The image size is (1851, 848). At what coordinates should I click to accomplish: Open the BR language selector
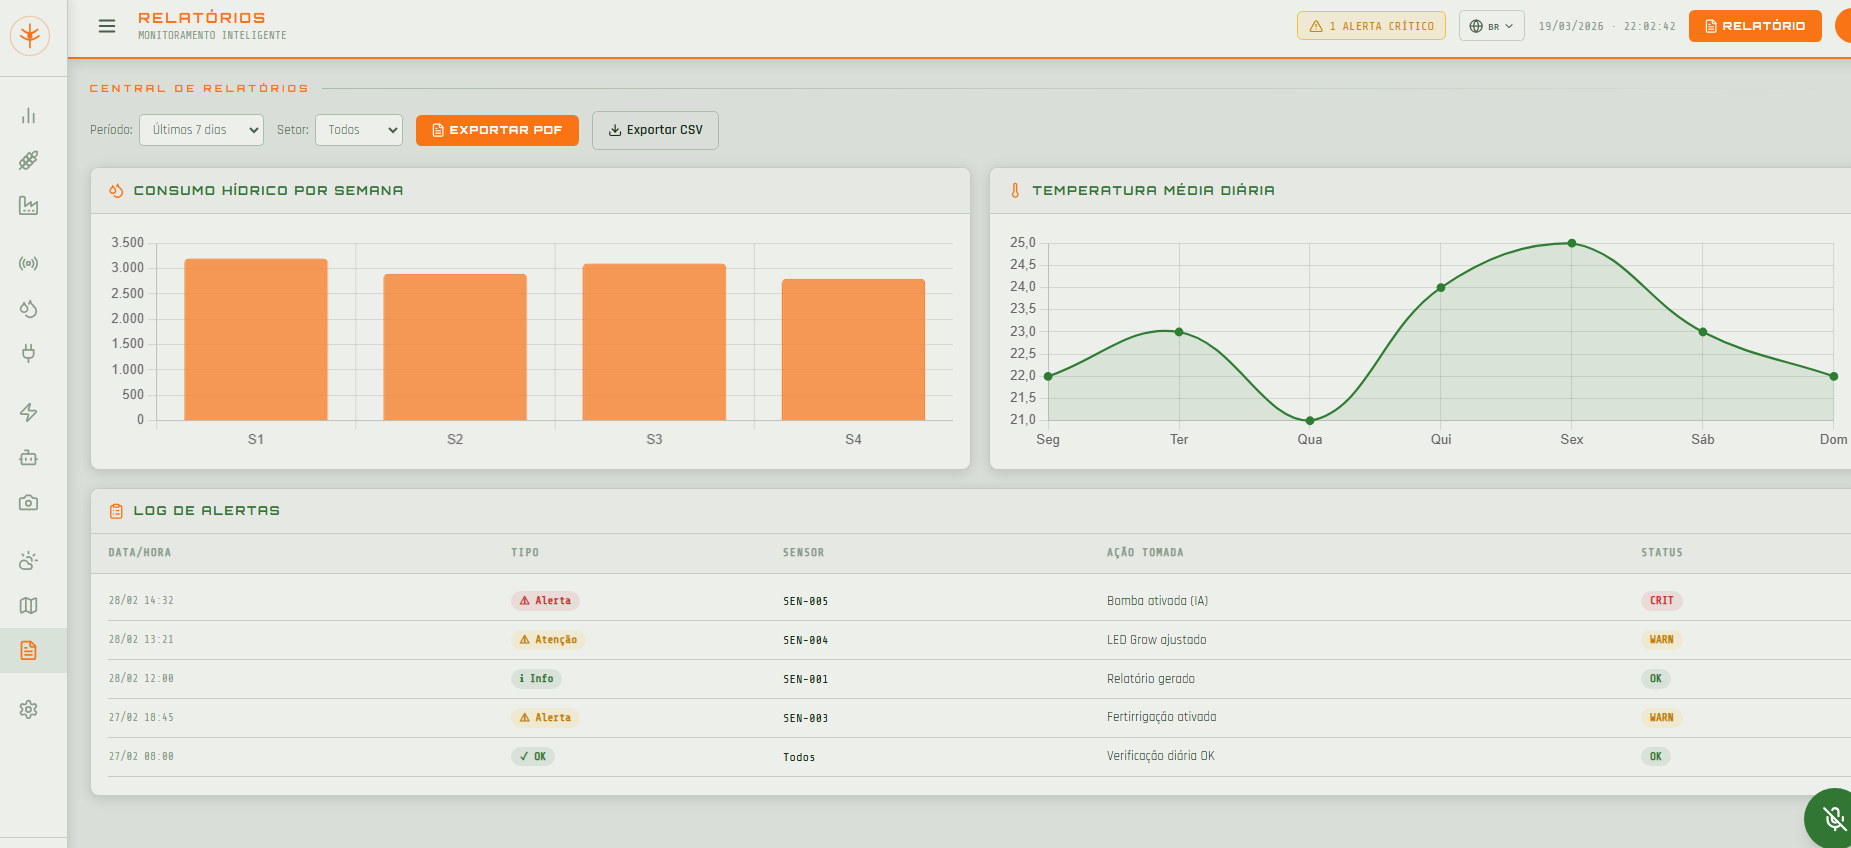[1491, 26]
